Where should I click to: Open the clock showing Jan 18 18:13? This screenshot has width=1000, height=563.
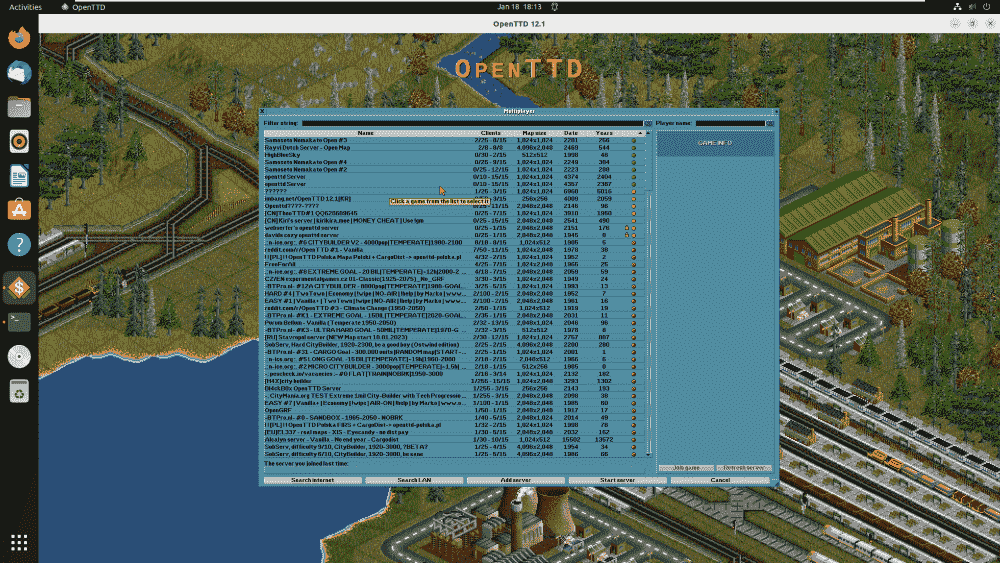(x=519, y=7)
